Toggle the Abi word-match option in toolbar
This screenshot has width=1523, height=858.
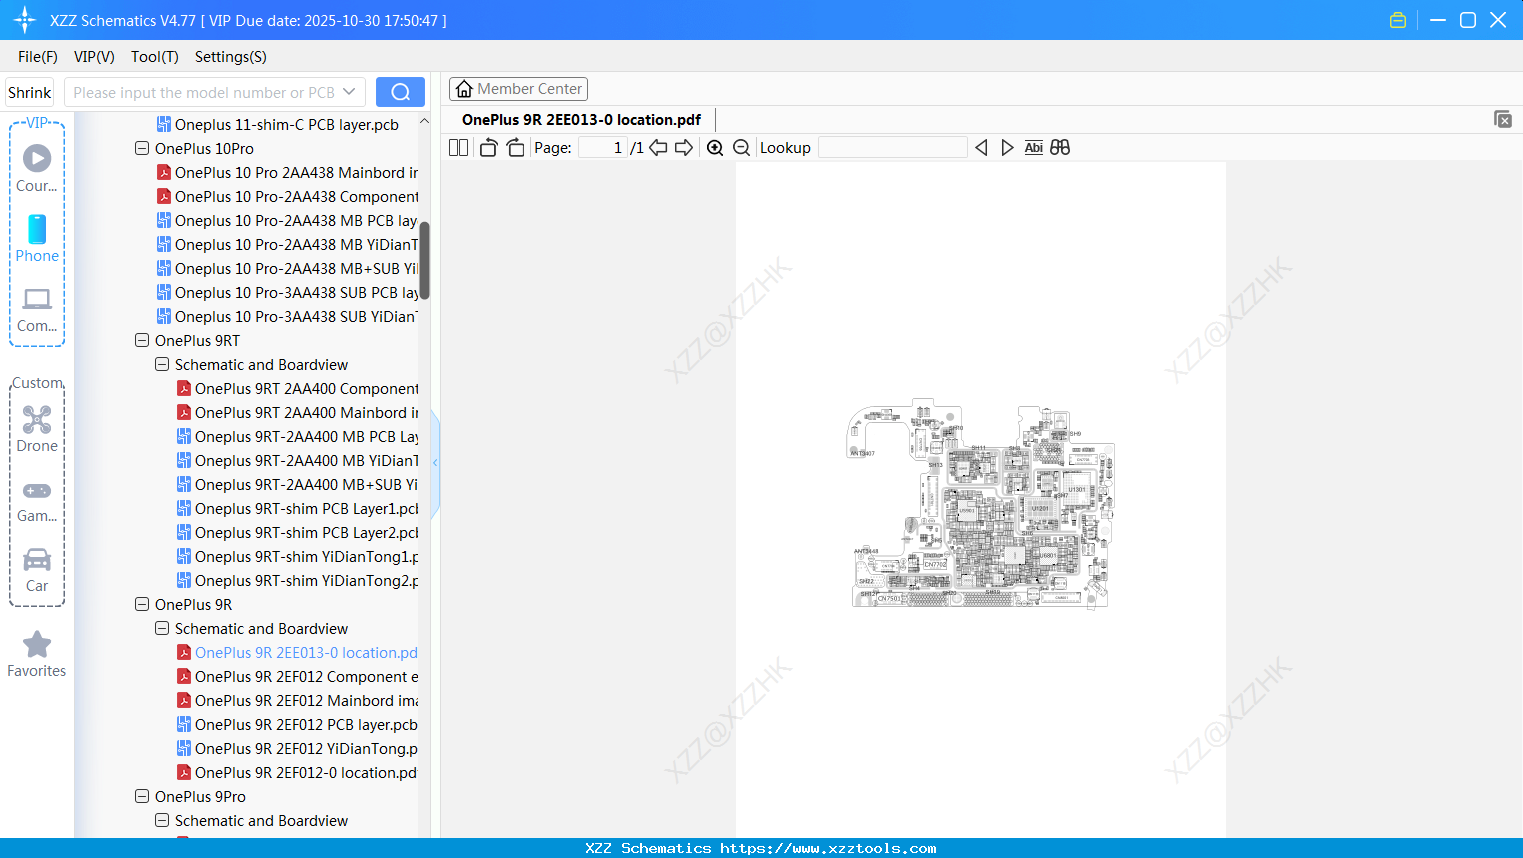pyautogui.click(x=1033, y=147)
